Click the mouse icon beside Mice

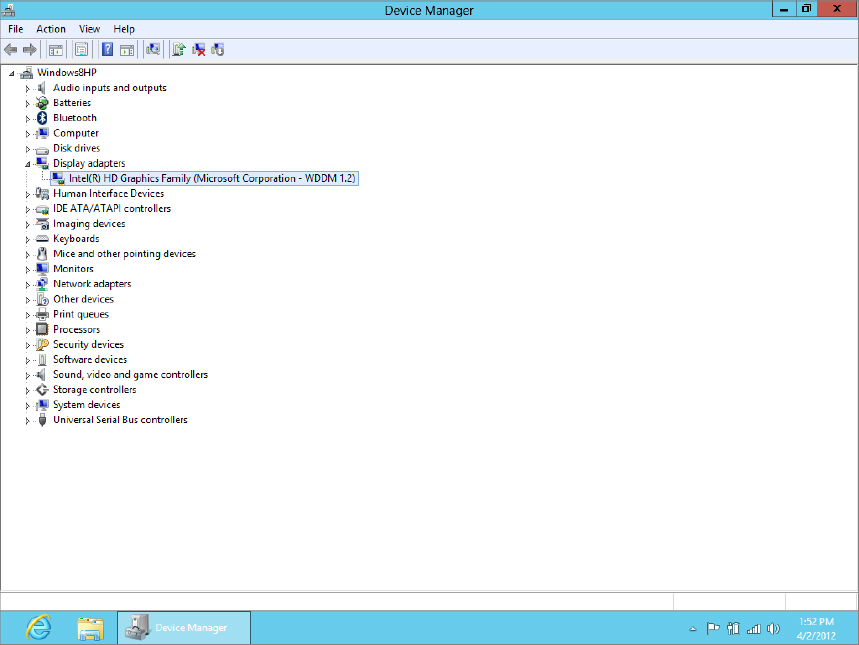pos(42,254)
